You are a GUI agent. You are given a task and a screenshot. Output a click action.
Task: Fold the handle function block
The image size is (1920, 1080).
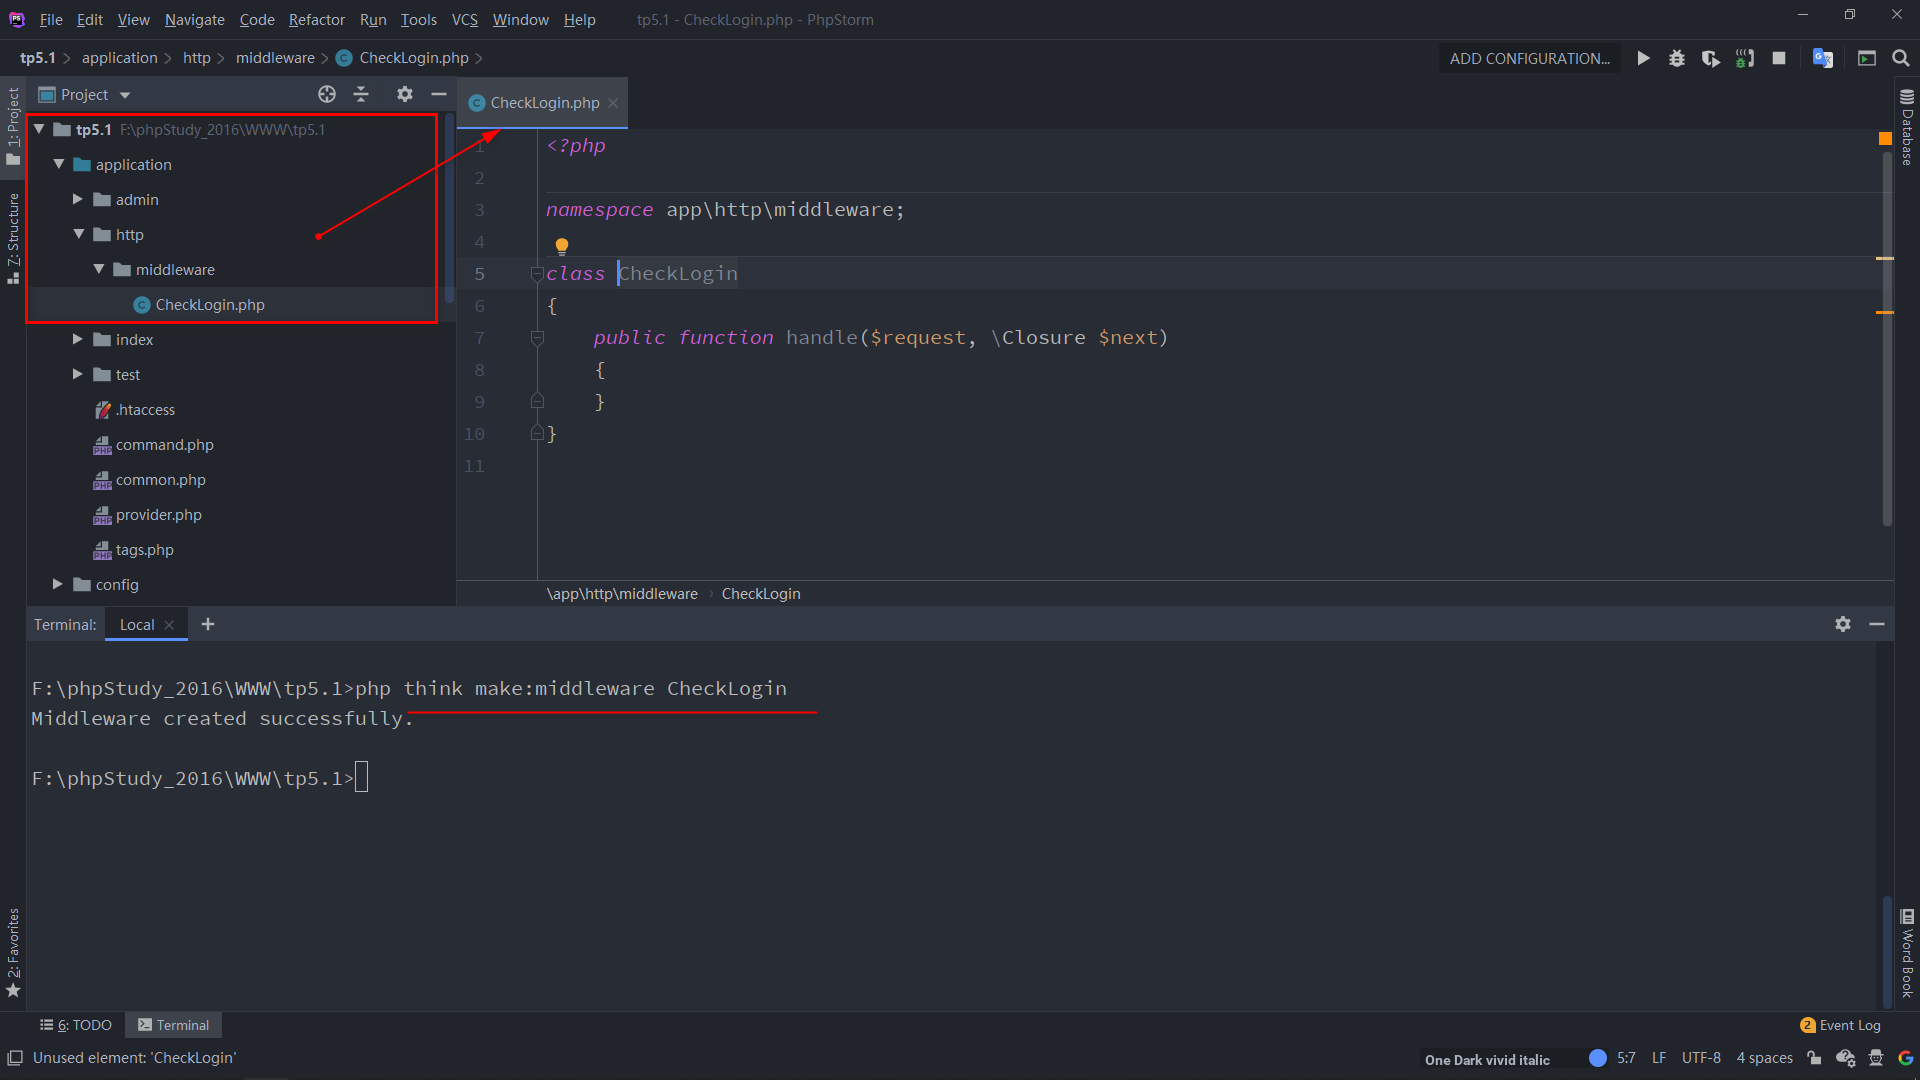pos(537,338)
